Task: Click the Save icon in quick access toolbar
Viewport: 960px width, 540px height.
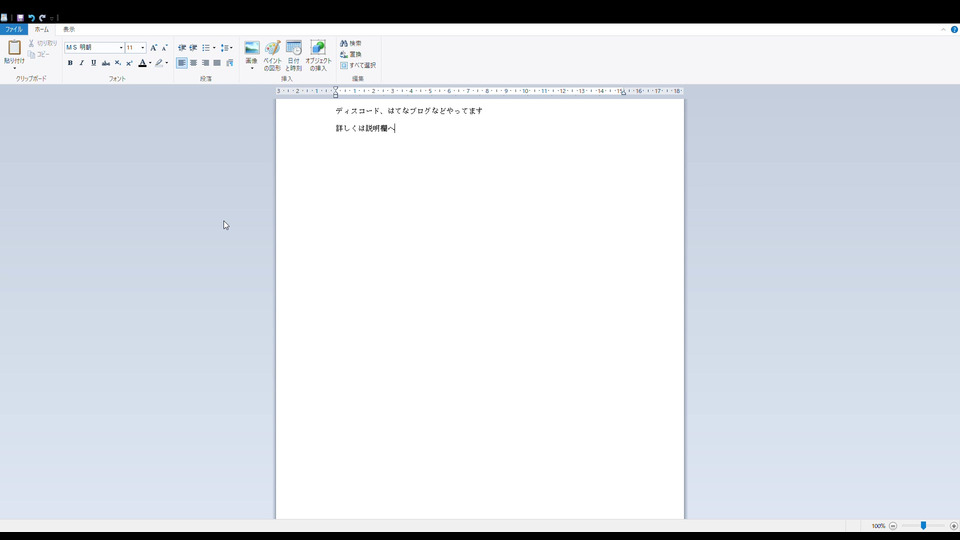Action: click(x=20, y=18)
